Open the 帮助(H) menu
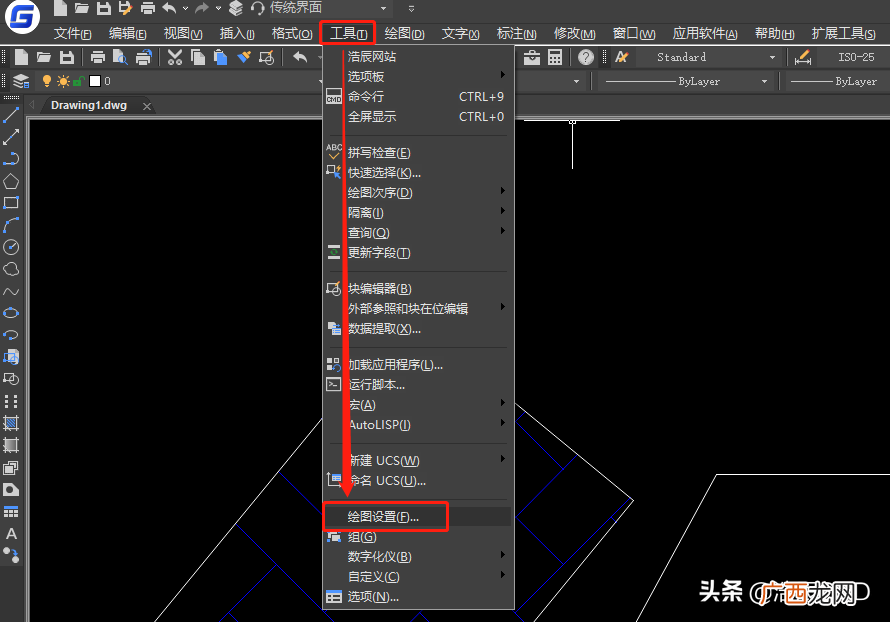 [x=774, y=33]
